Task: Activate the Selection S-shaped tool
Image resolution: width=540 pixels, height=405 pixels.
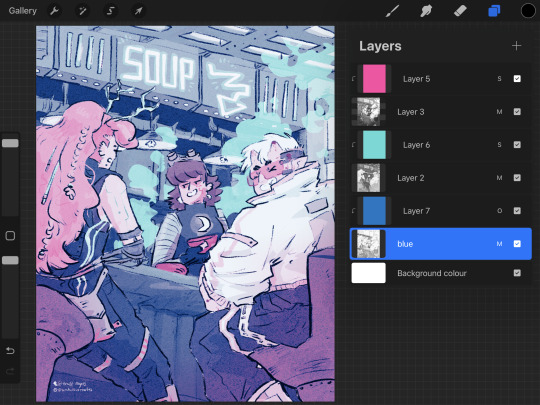Action: click(x=111, y=11)
